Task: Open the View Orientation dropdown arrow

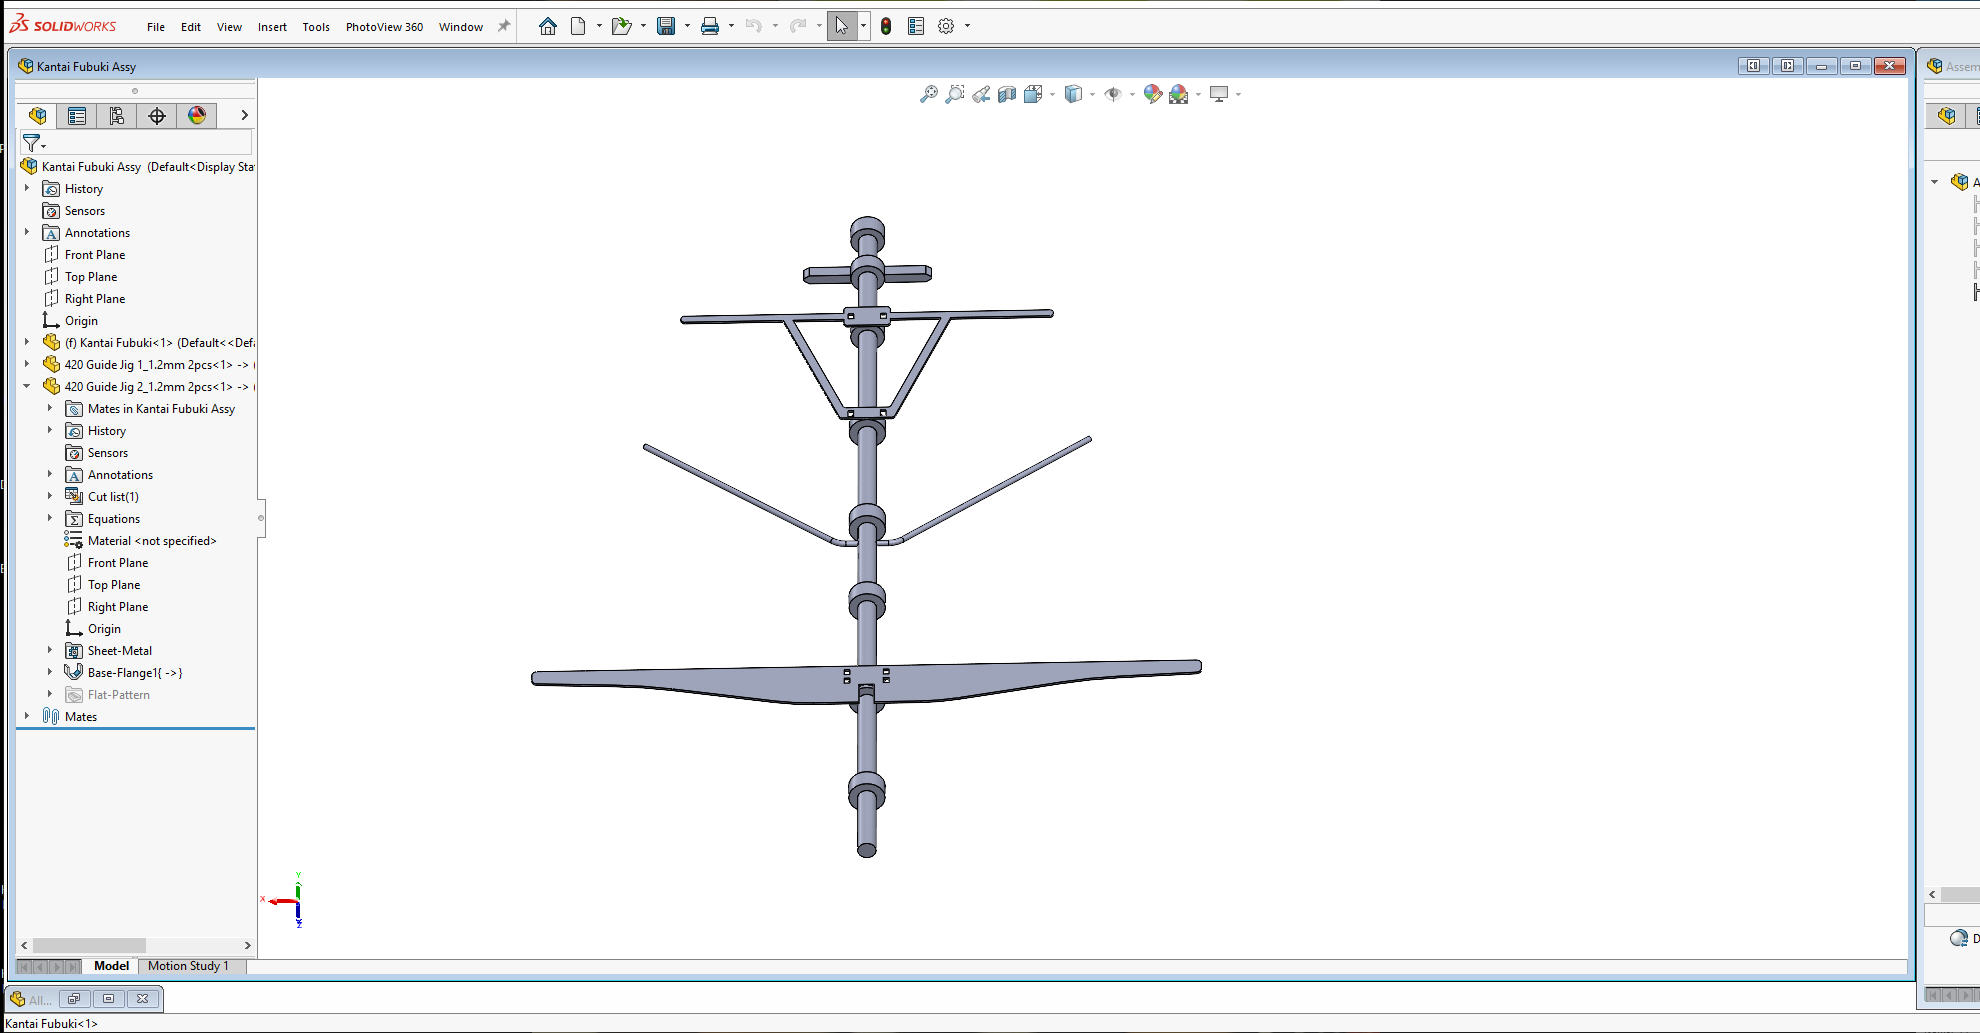Action: coord(1052,94)
